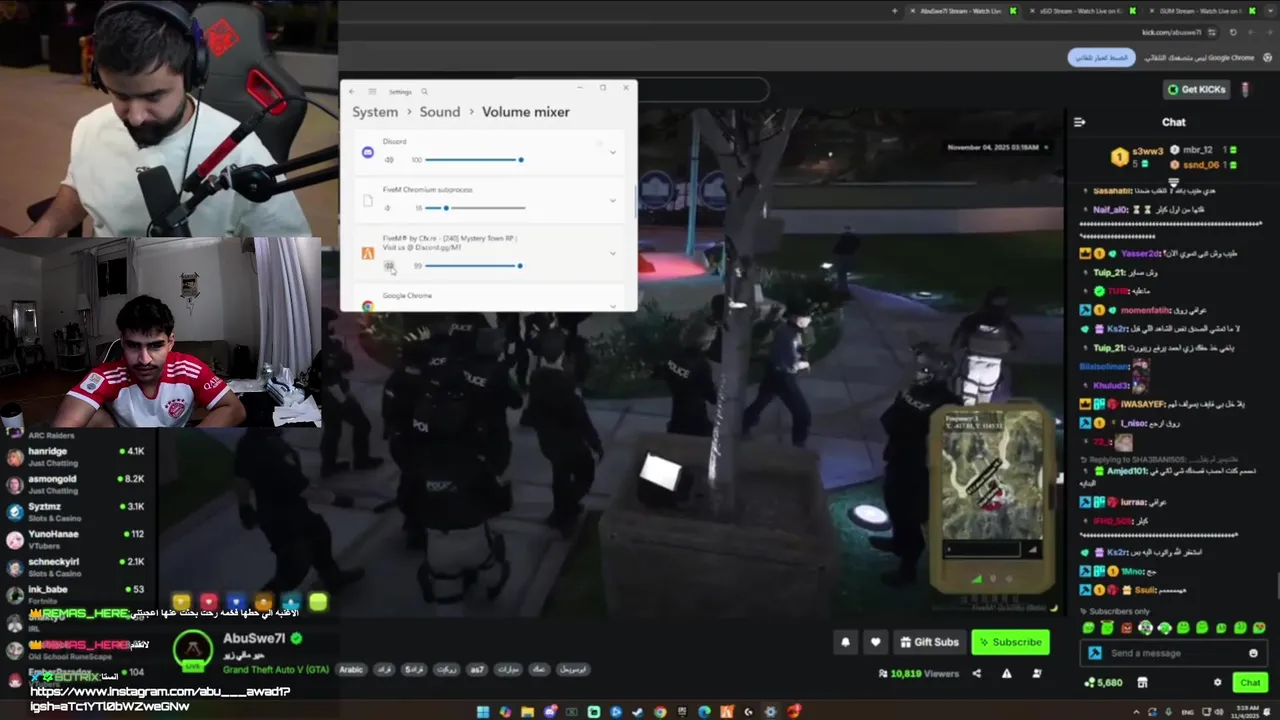This screenshot has width=1280, height=720.
Task: Expand the Discord mixer options
Action: pos(613,152)
